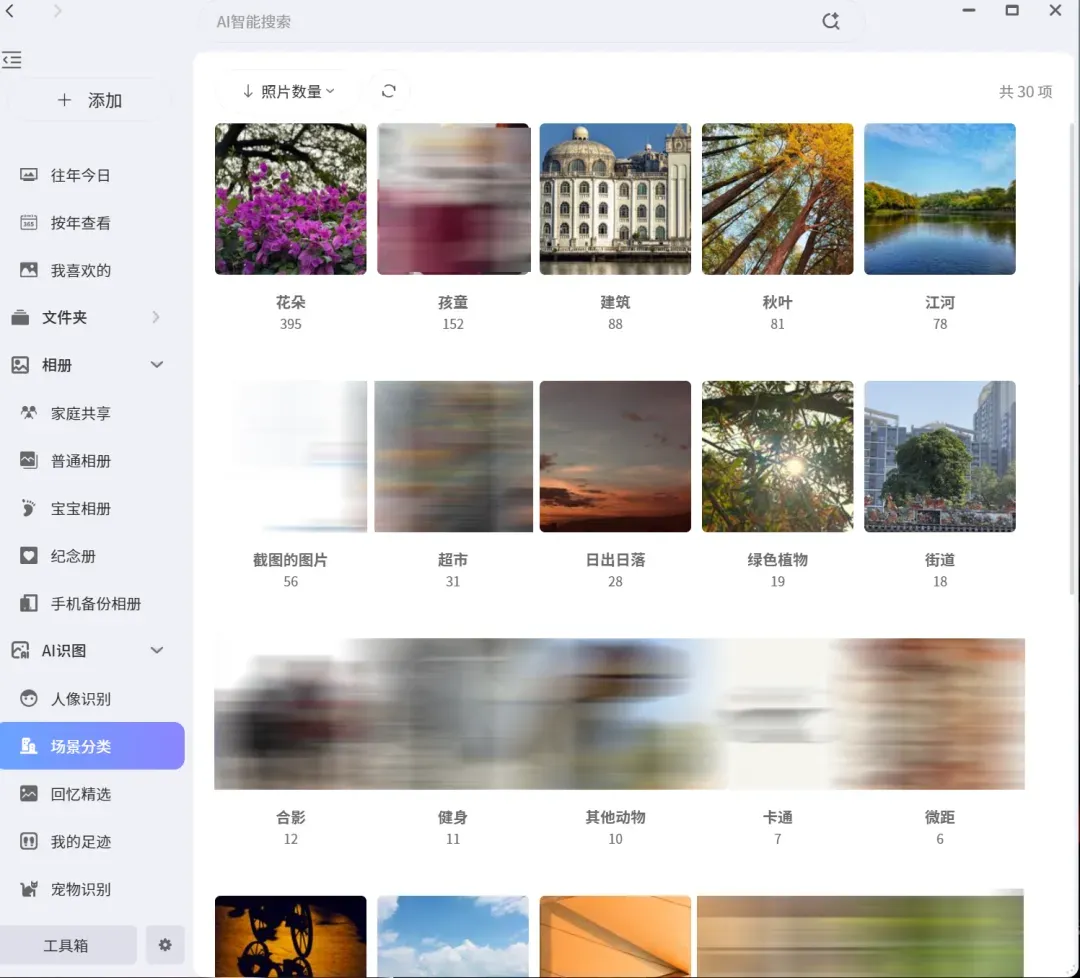Click the AI search icon in search bar

pos(831,21)
